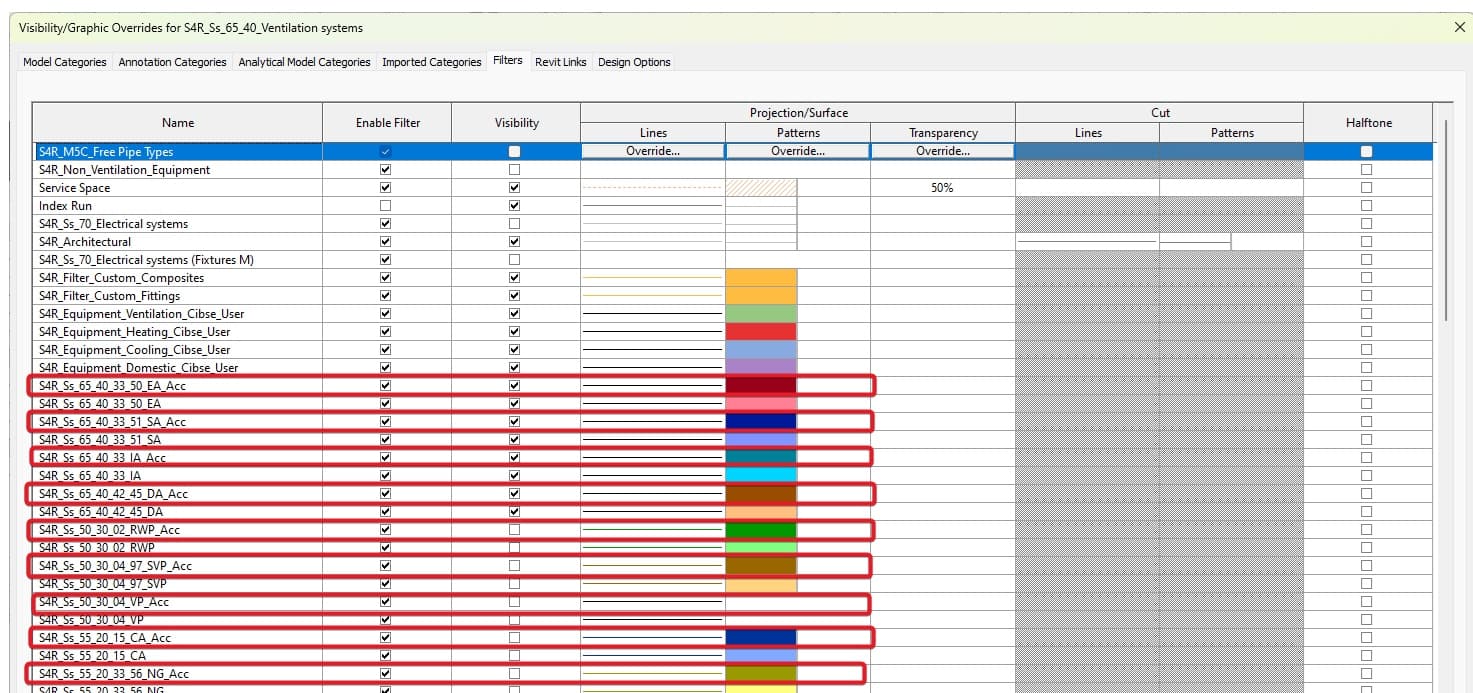
Task: Select the S4R_Ss_65_40_33_IA_Acc filter row name
Action: (102, 458)
